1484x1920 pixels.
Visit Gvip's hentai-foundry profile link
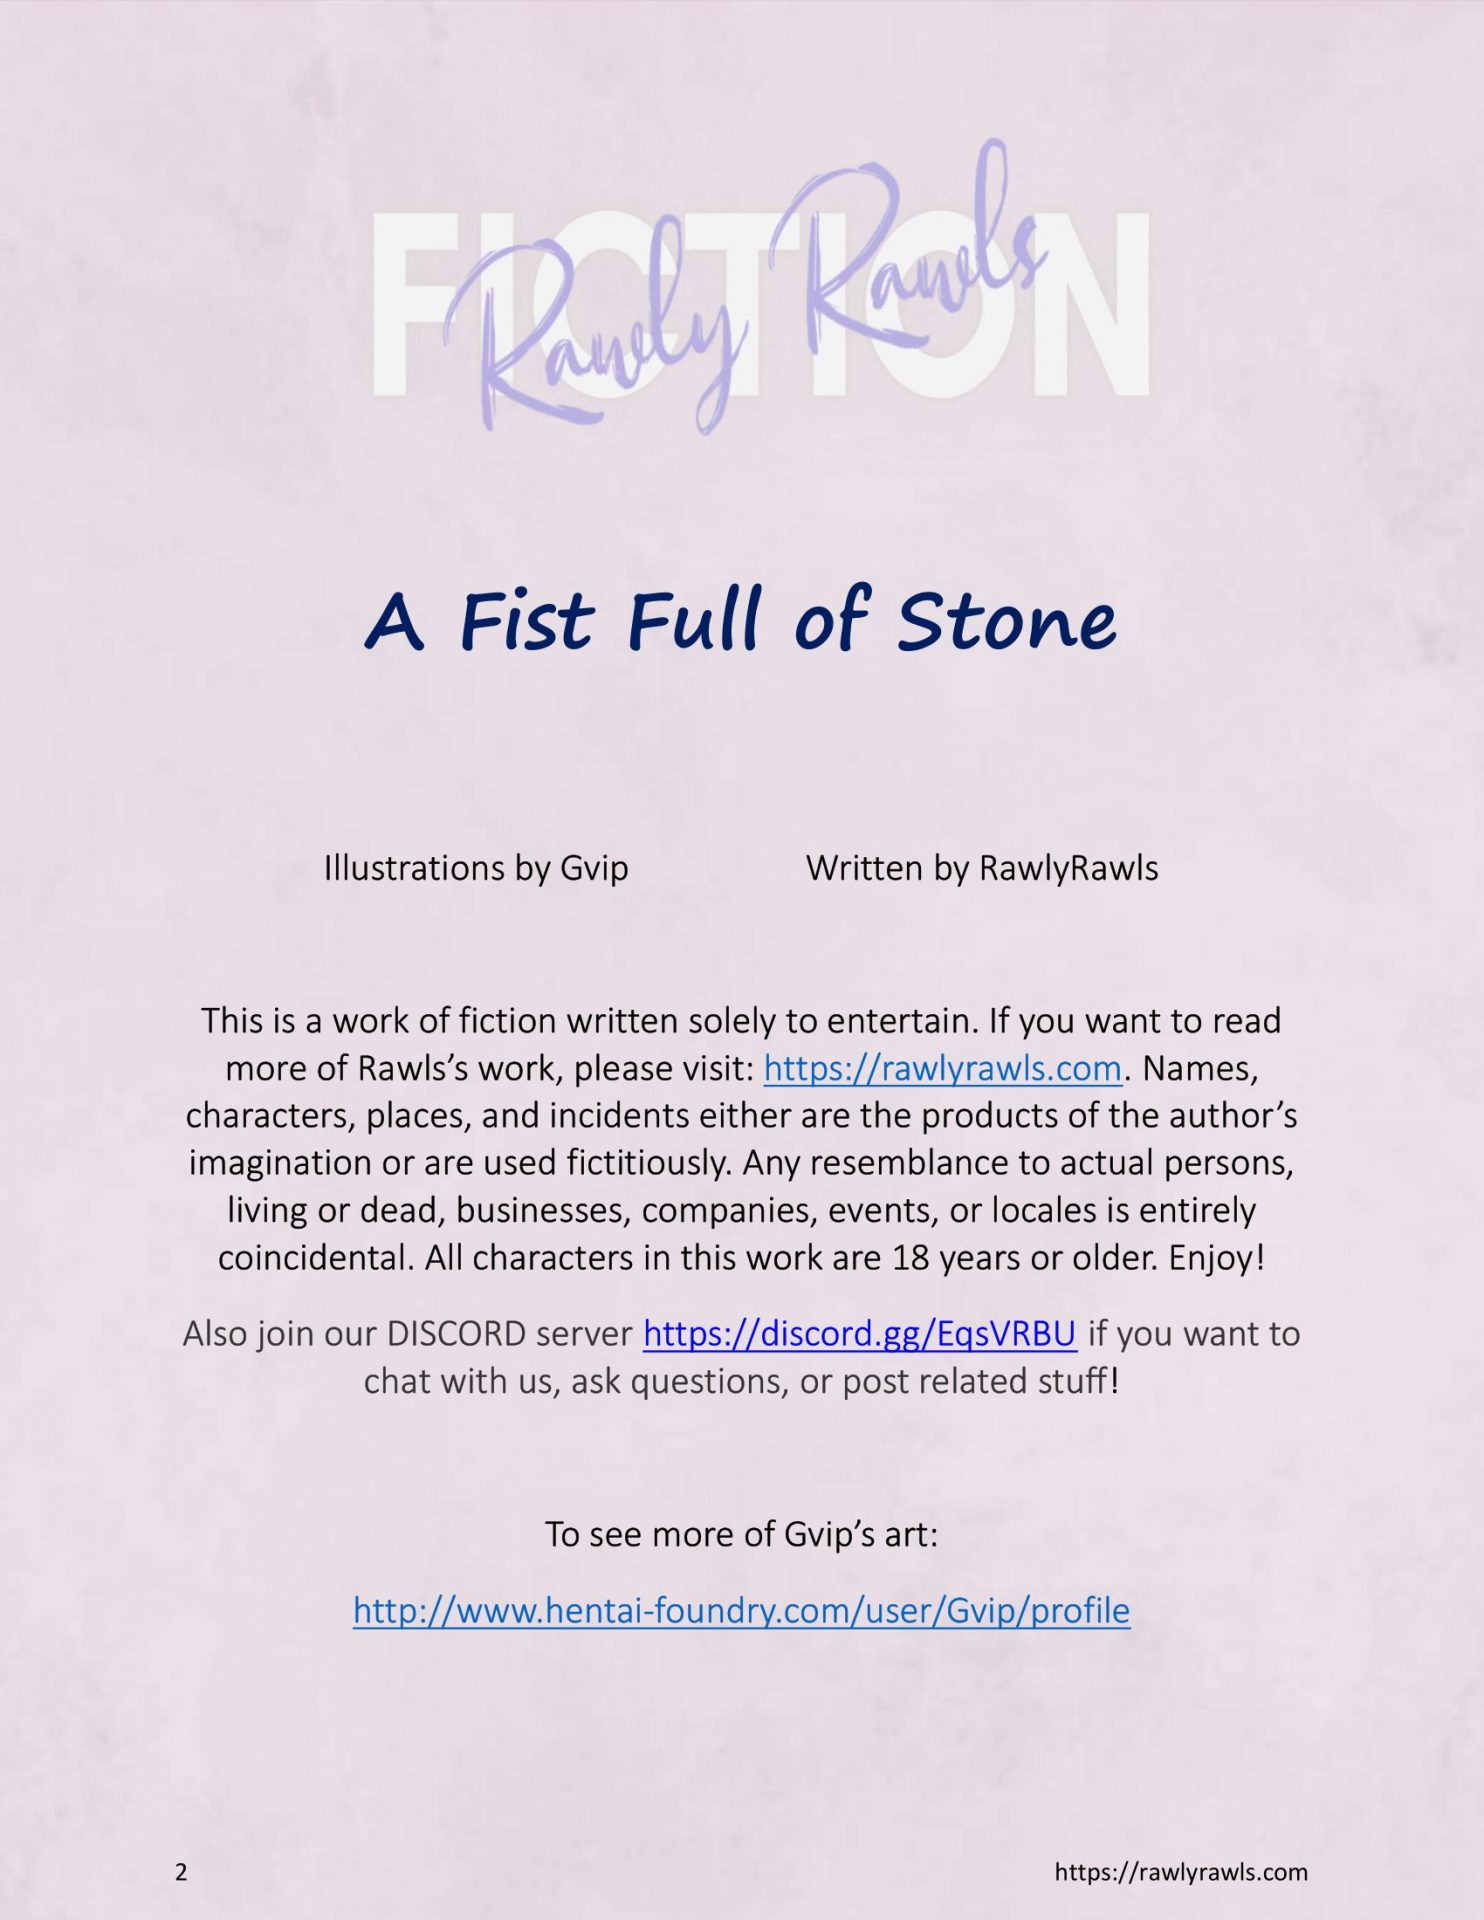click(x=741, y=1611)
